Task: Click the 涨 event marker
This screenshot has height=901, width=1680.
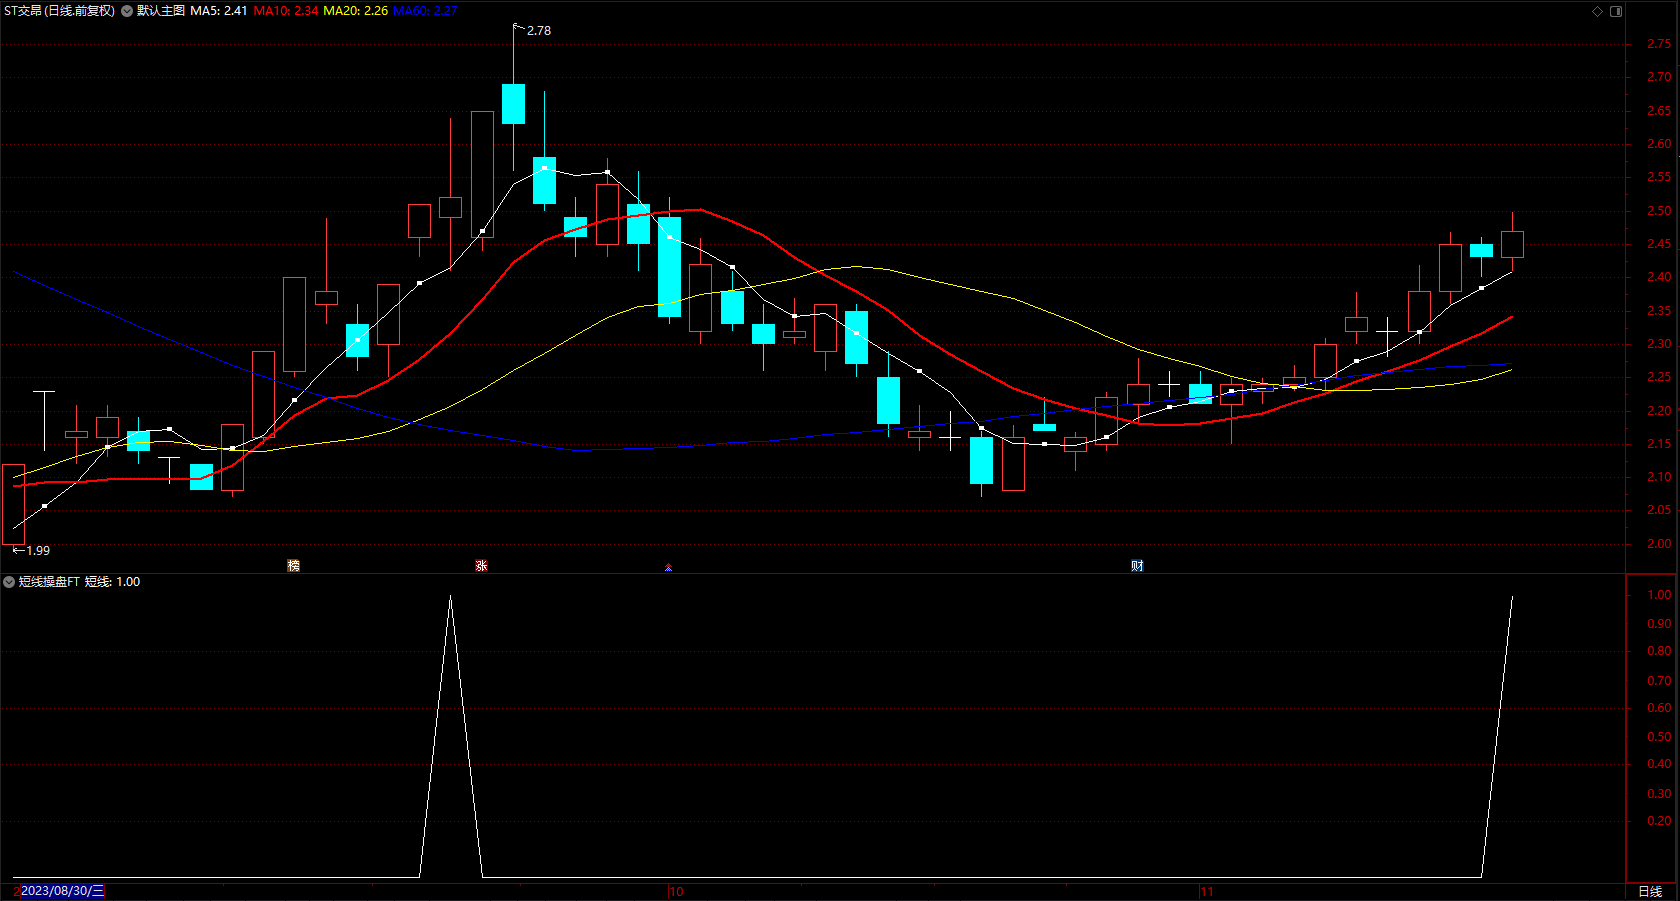Action: (481, 566)
